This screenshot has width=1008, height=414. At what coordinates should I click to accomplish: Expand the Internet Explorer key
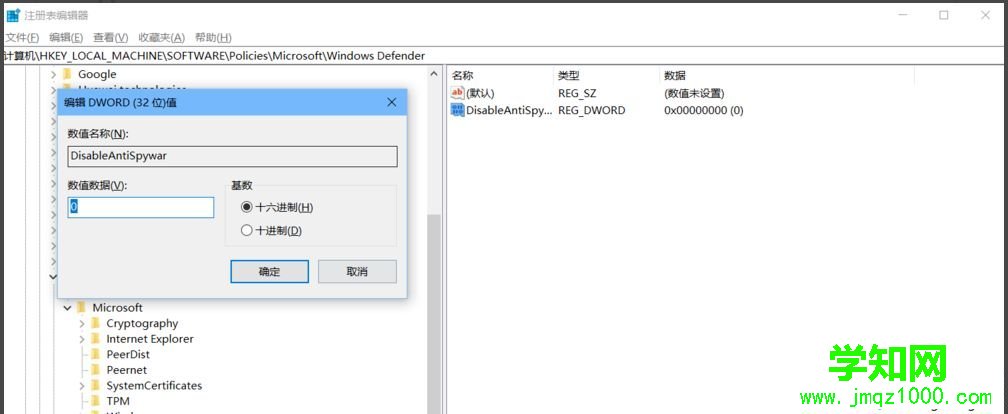tap(82, 339)
